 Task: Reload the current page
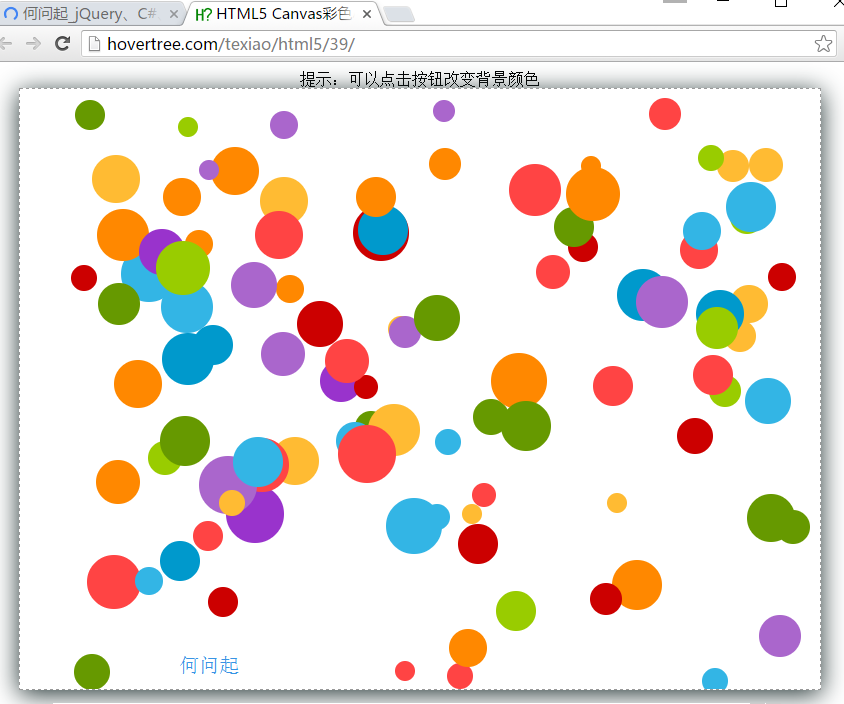[x=62, y=43]
